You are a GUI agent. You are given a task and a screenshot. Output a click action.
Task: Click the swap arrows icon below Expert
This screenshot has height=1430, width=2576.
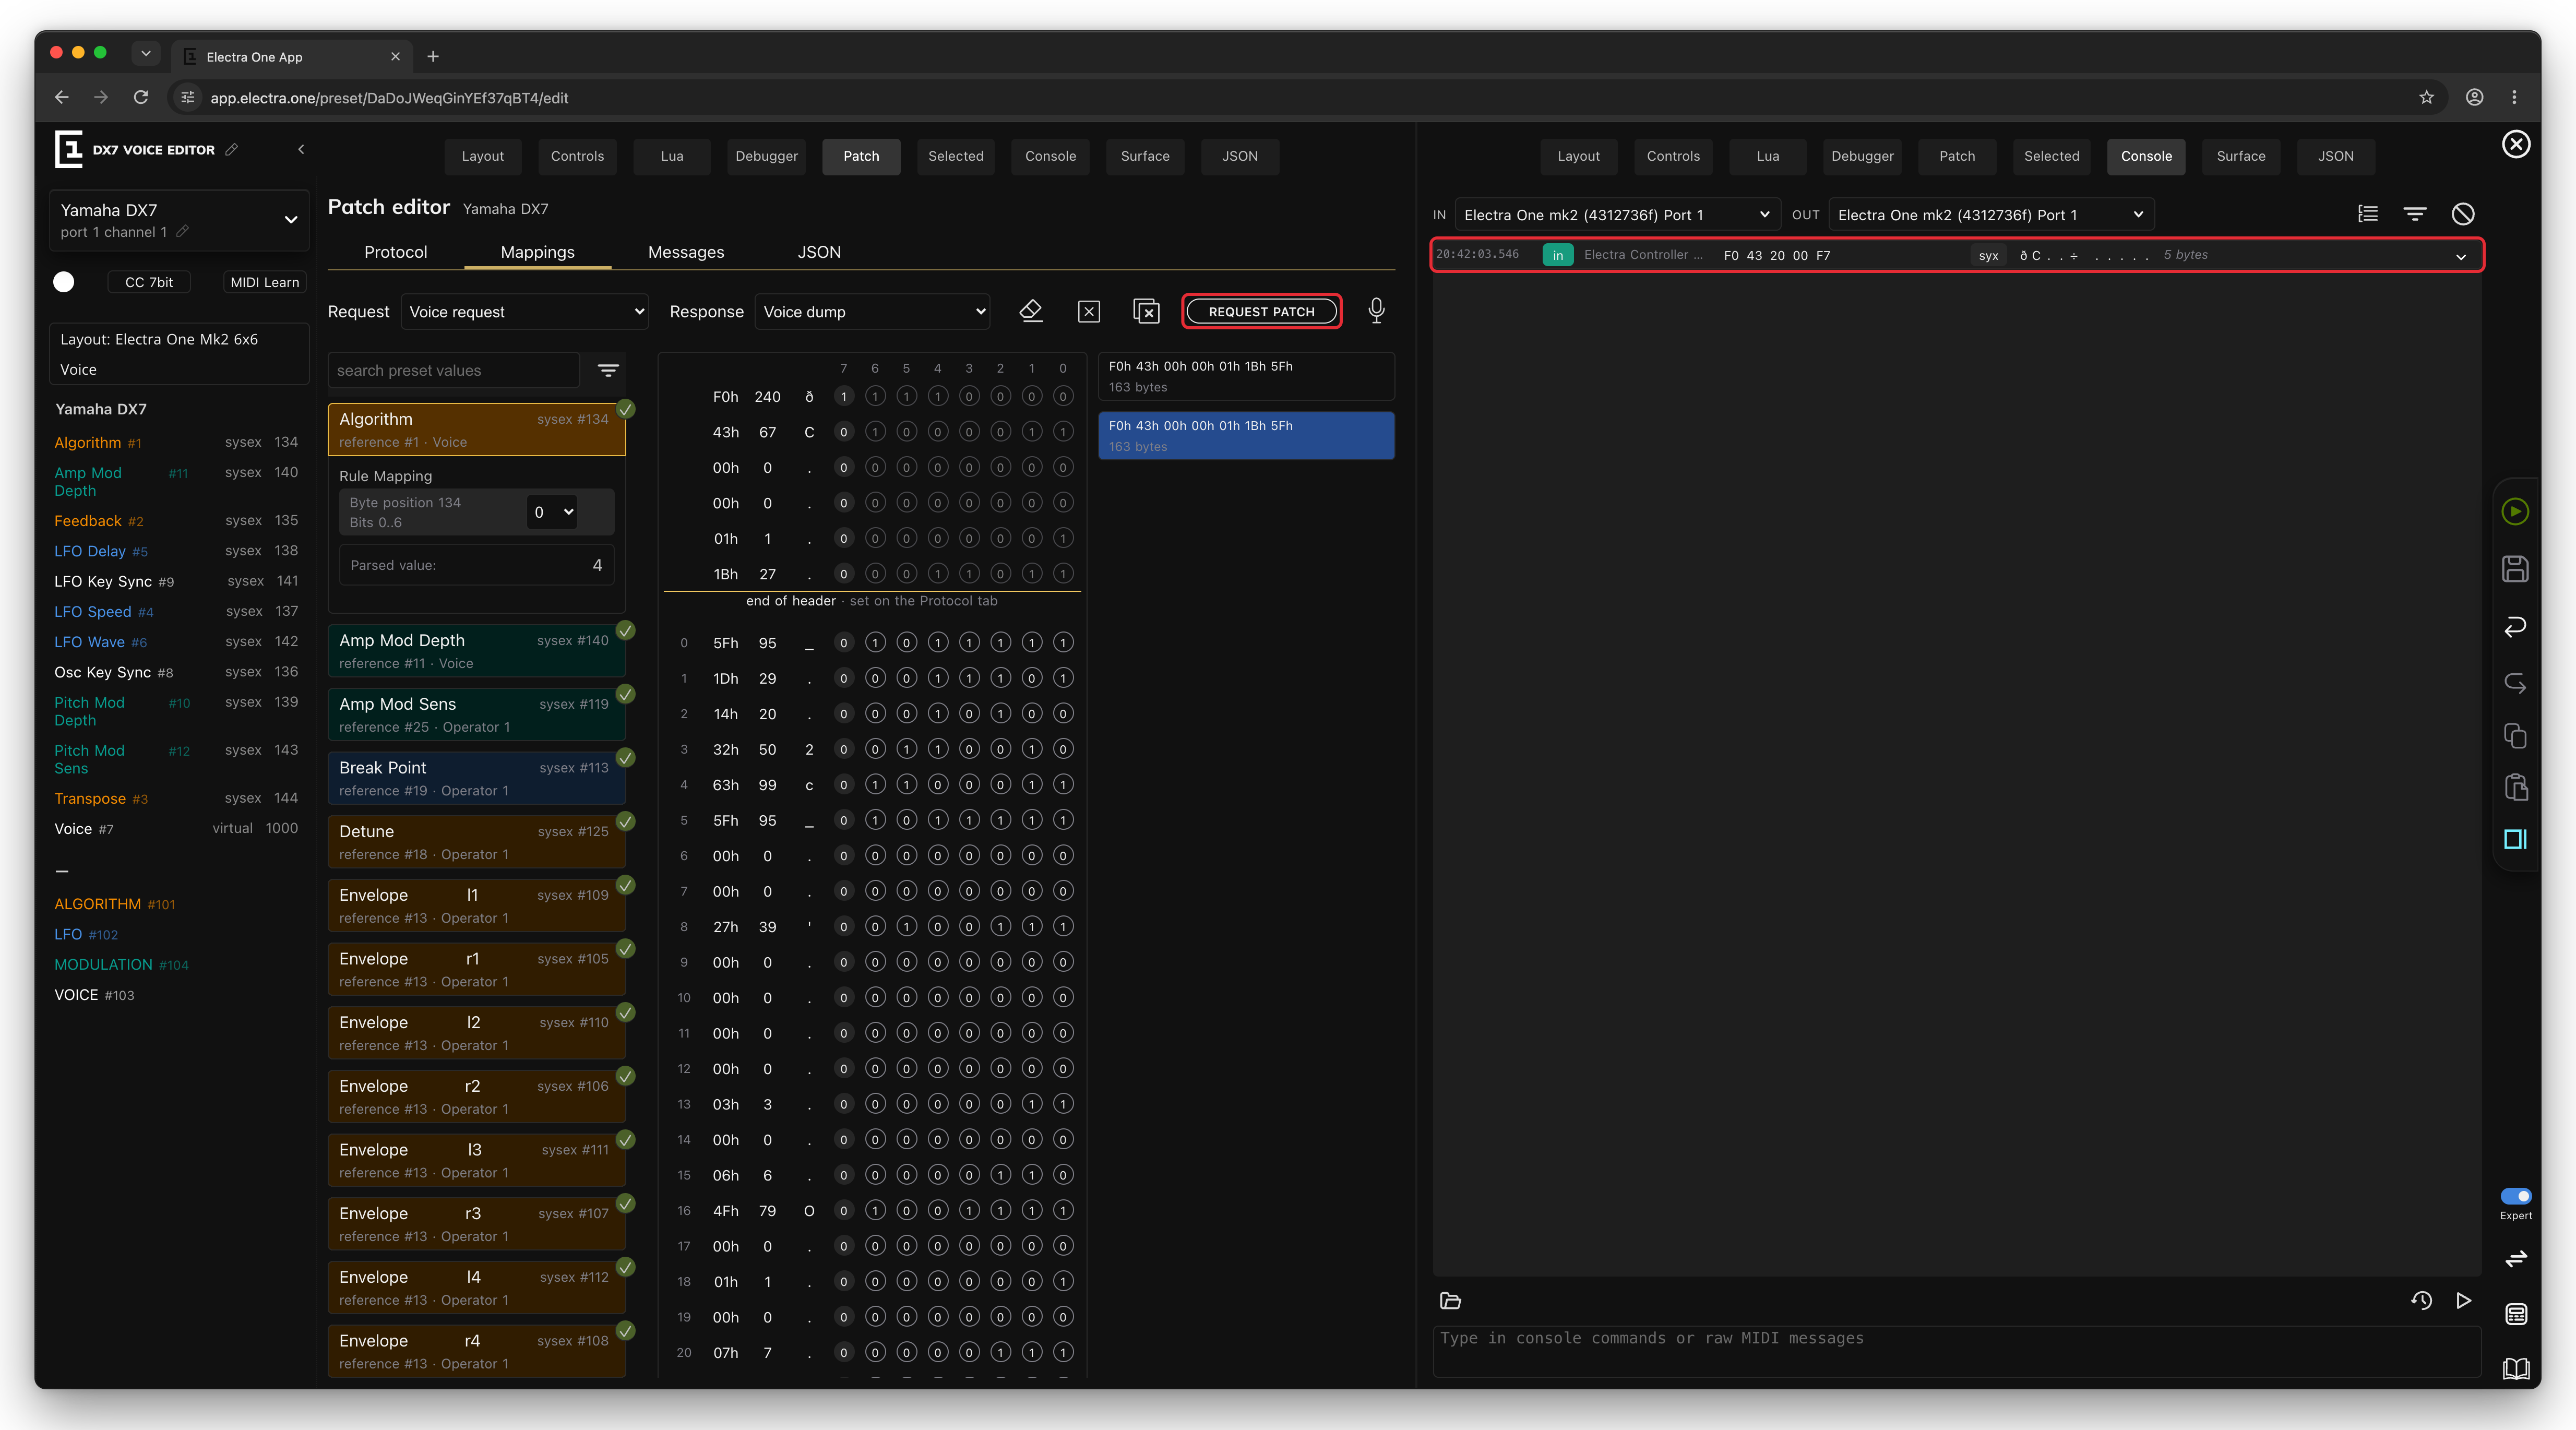(x=2516, y=1258)
